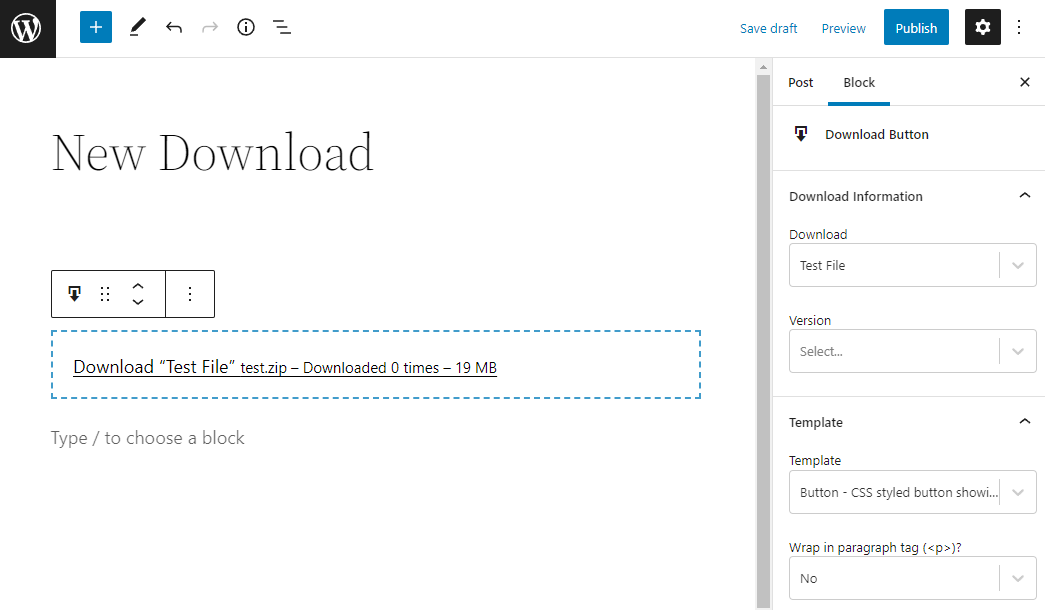Open editor settings with the gear icon

[982, 27]
